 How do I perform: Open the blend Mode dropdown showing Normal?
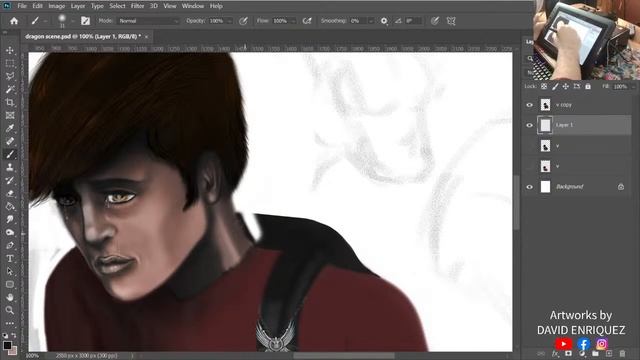[149, 21]
